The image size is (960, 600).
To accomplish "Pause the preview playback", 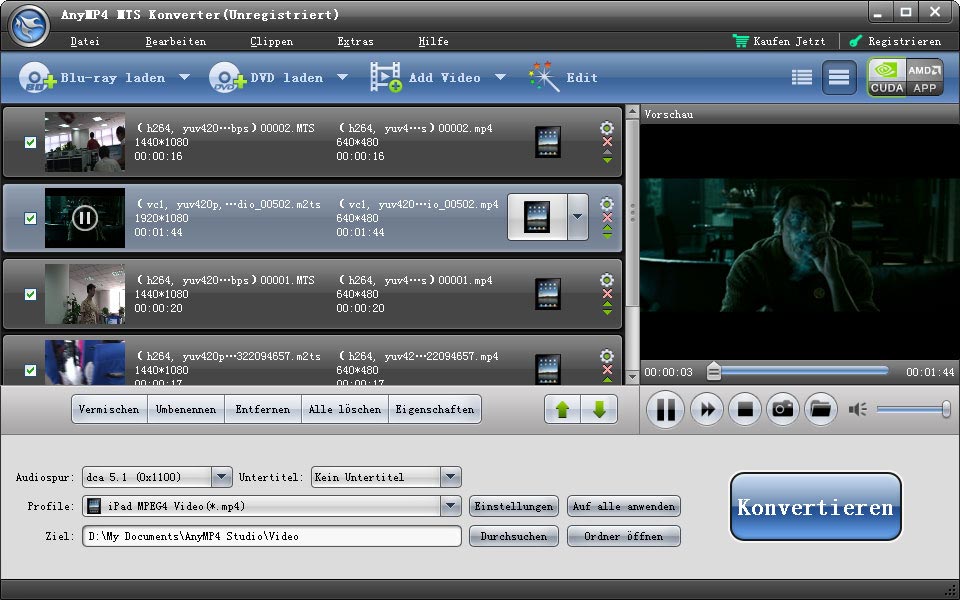I will click(x=666, y=409).
